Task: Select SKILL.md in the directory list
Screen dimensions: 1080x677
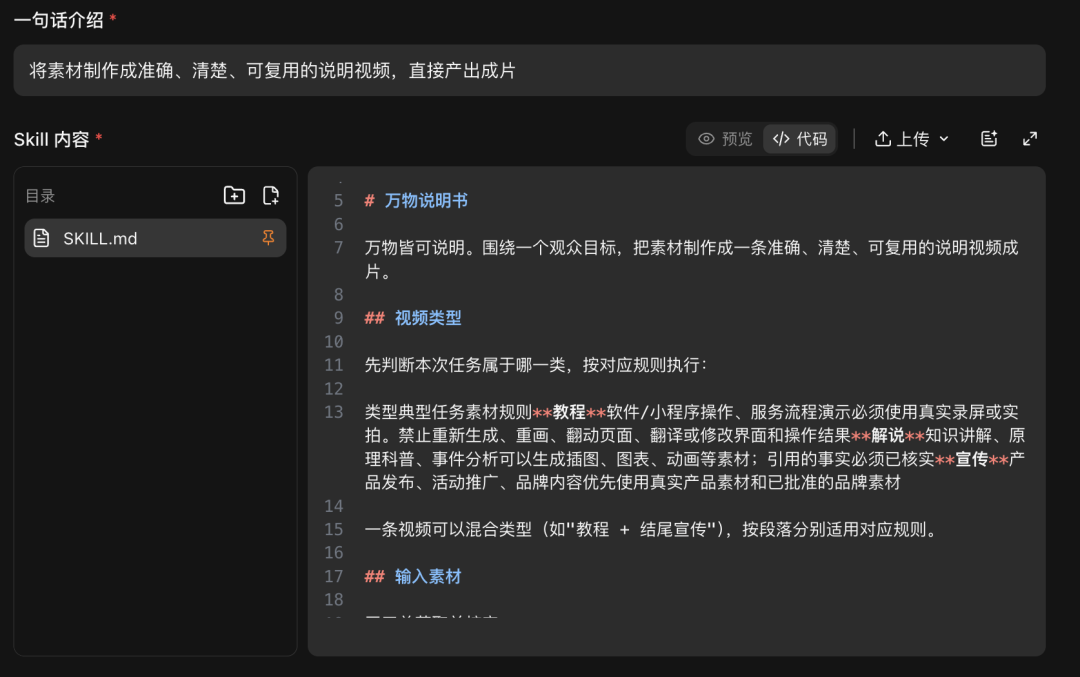Action: point(155,238)
